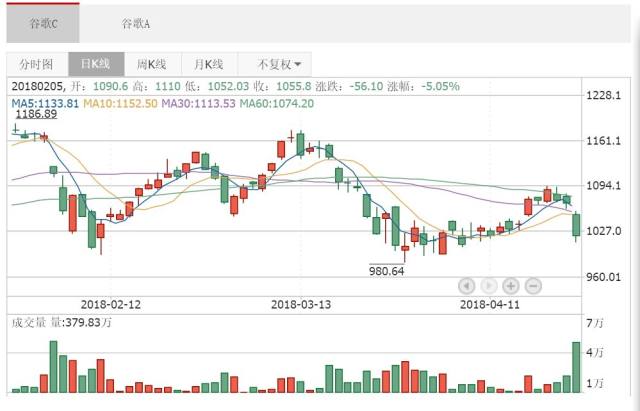
Task: Click the last green candlestick on chart
Action: click(576, 225)
